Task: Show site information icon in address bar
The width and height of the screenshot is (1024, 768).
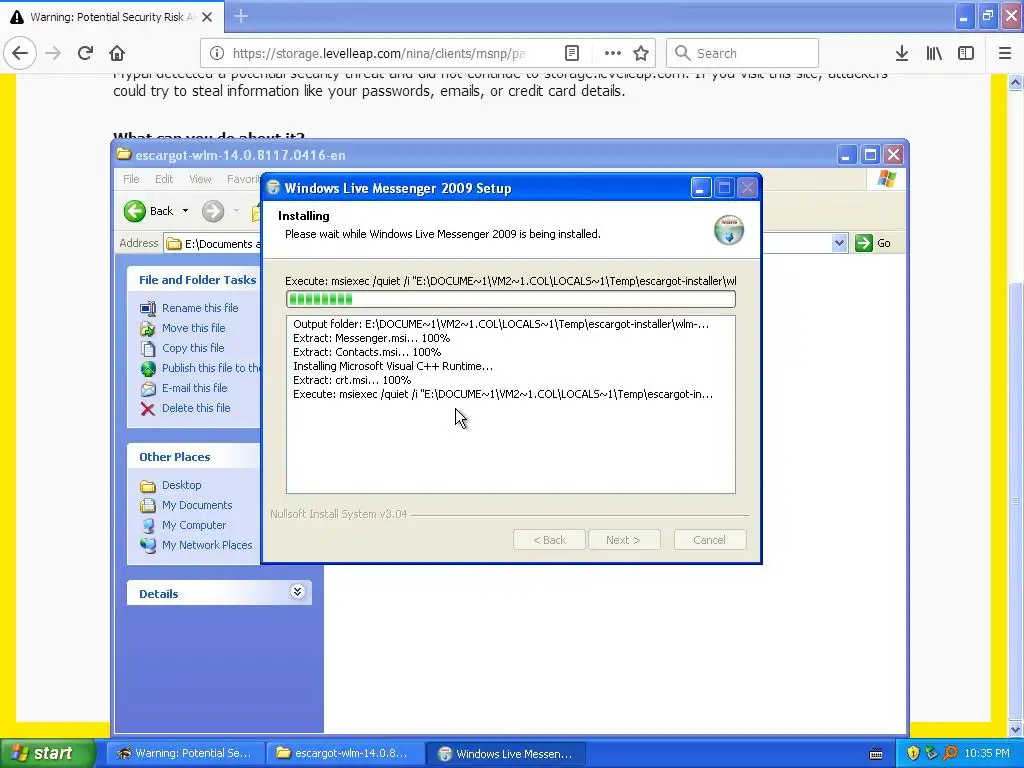Action: tap(217, 53)
